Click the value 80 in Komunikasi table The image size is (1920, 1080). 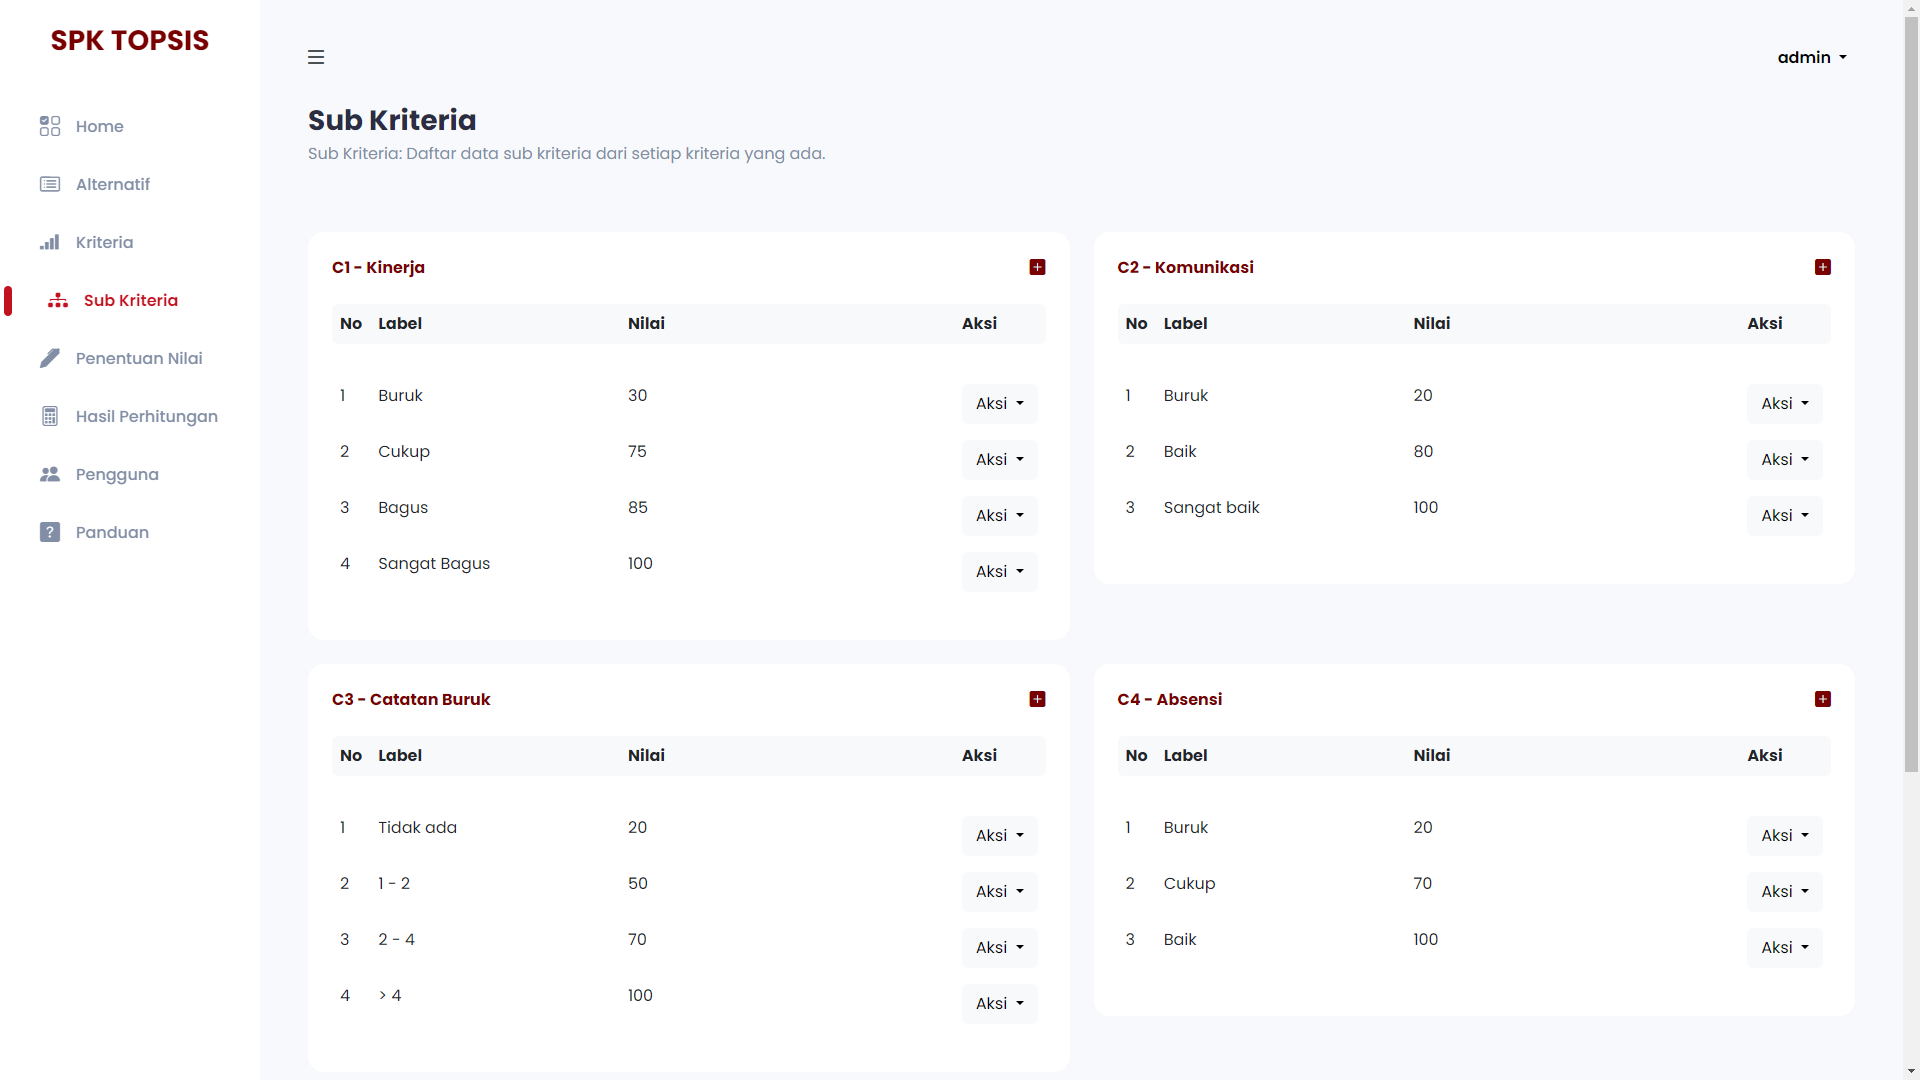[x=1423, y=452]
